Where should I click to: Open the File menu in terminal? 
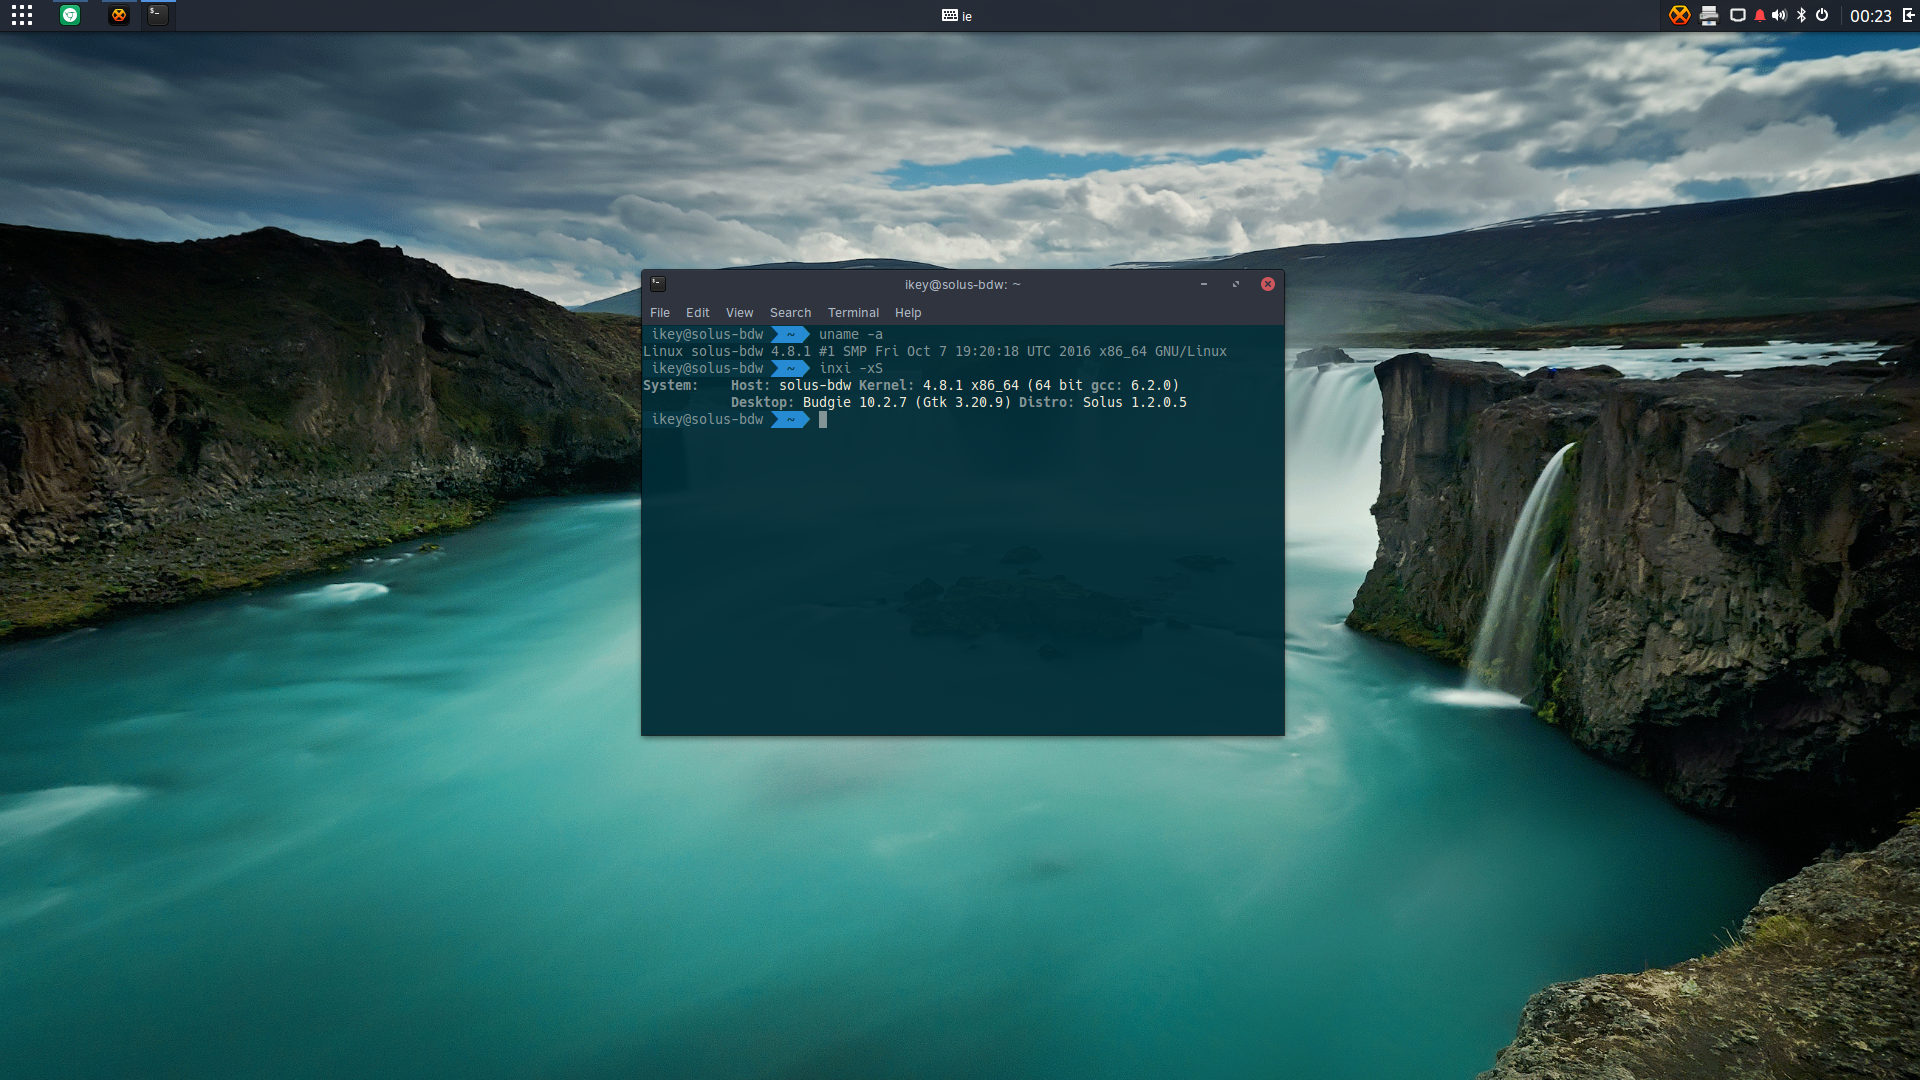click(660, 313)
